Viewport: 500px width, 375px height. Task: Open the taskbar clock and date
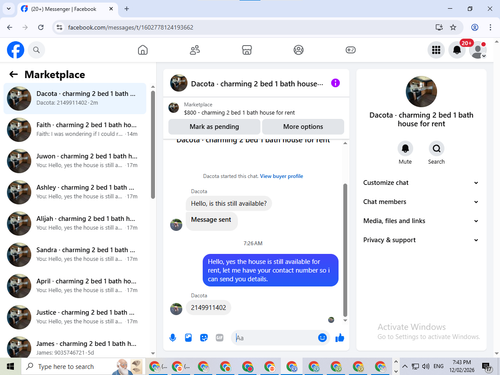tap(462, 366)
